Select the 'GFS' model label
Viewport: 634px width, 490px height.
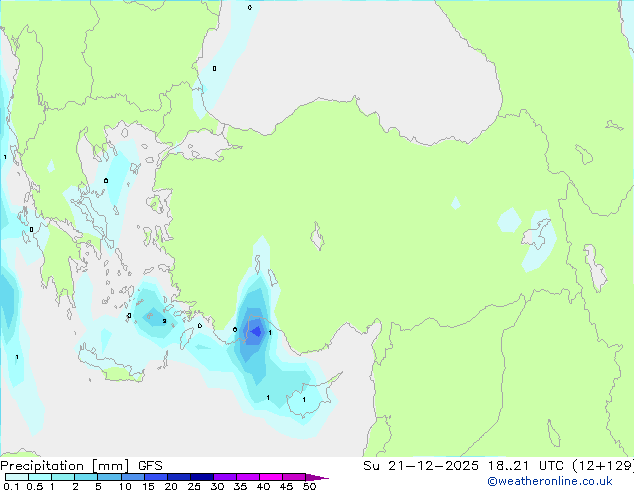pyautogui.click(x=150, y=466)
